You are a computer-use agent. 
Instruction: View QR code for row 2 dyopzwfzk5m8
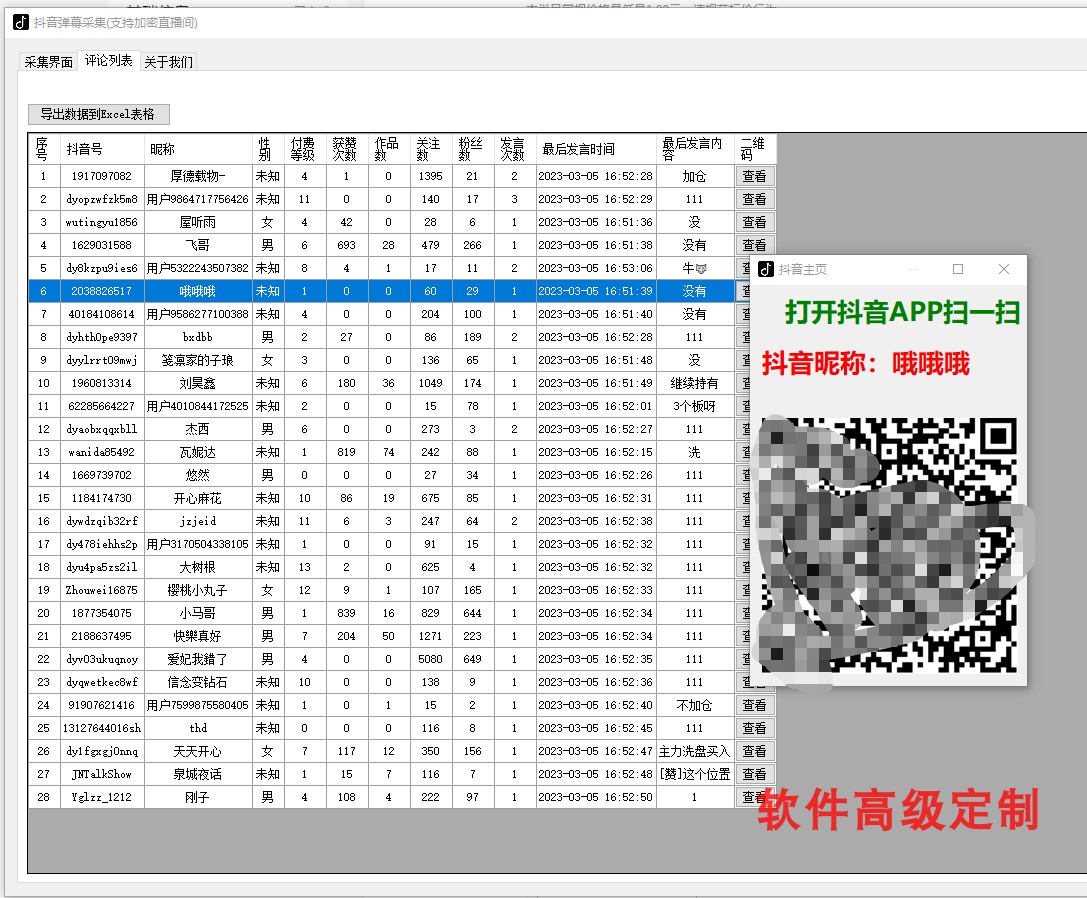(x=754, y=199)
